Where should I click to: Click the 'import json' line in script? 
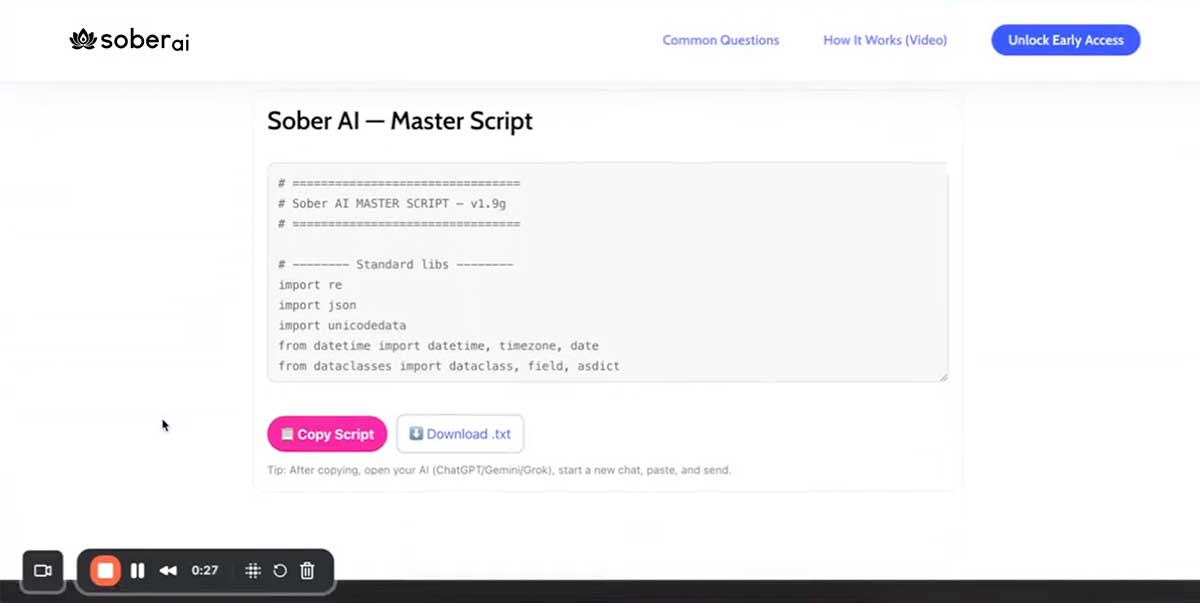click(317, 305)
